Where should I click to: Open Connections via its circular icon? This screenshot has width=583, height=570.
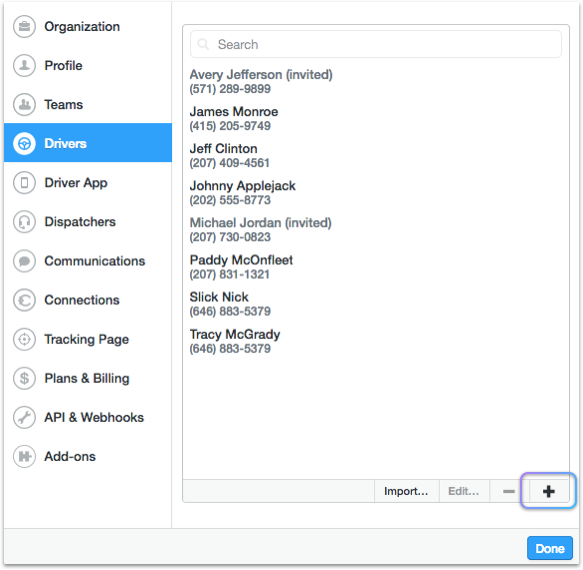(x=25, y=300)
